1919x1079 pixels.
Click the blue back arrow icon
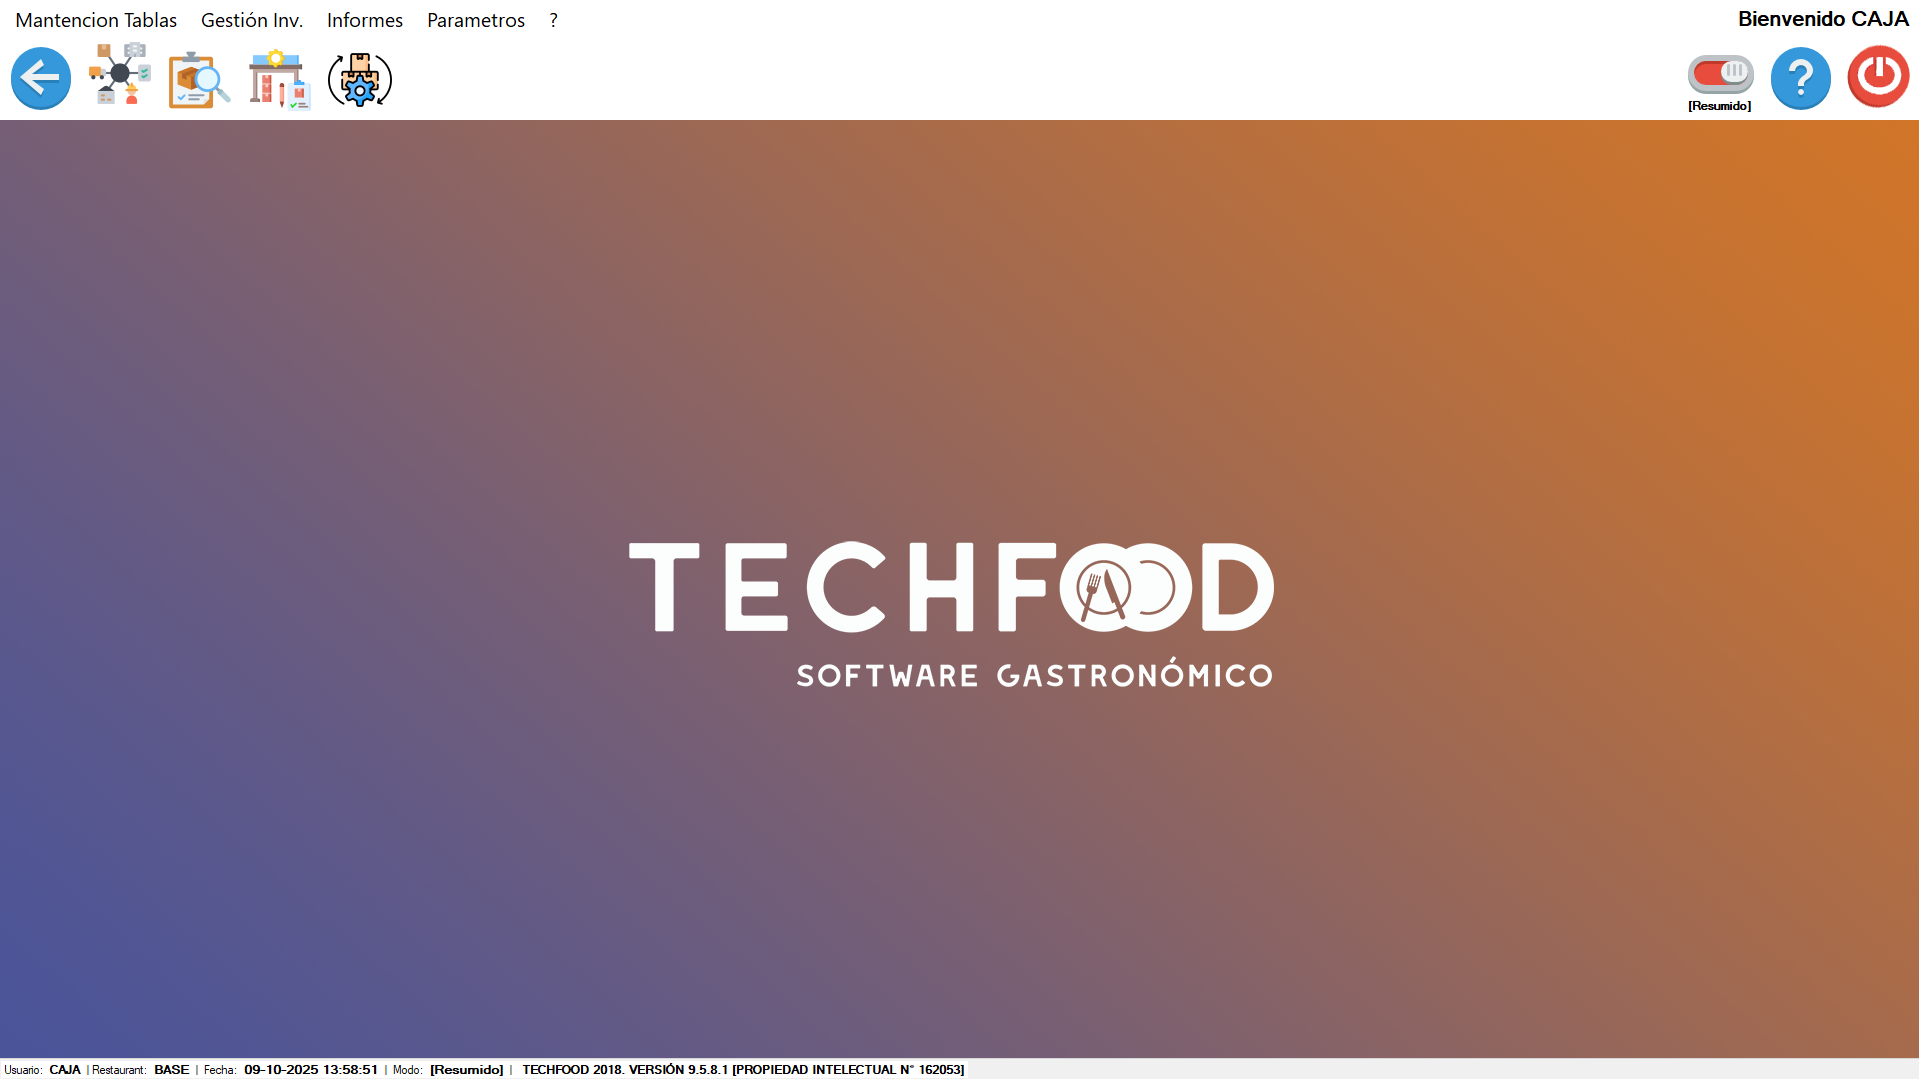click(41, 78)
